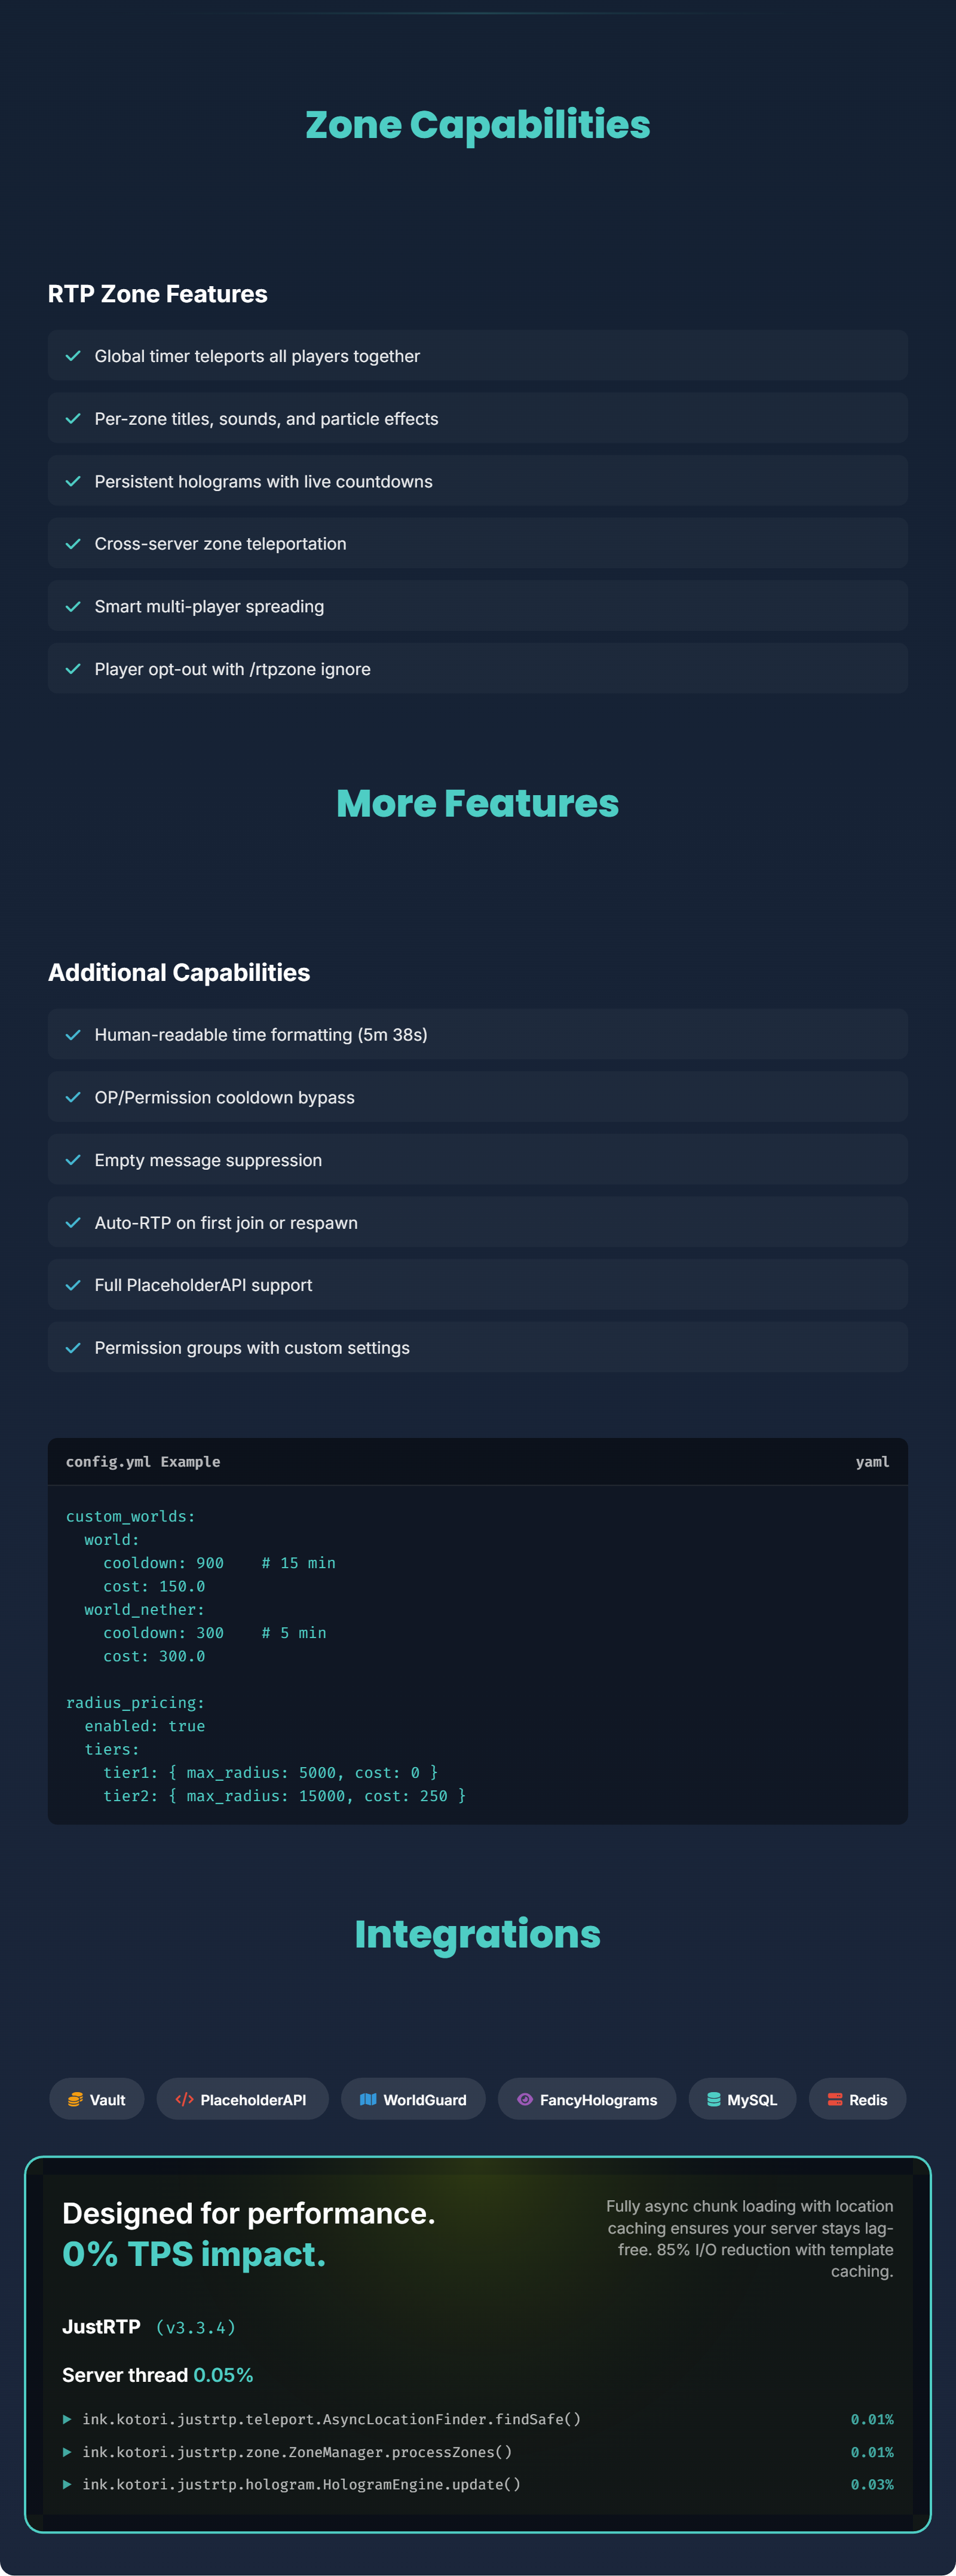Click the config.yml Example code header

coord(143,1461)
